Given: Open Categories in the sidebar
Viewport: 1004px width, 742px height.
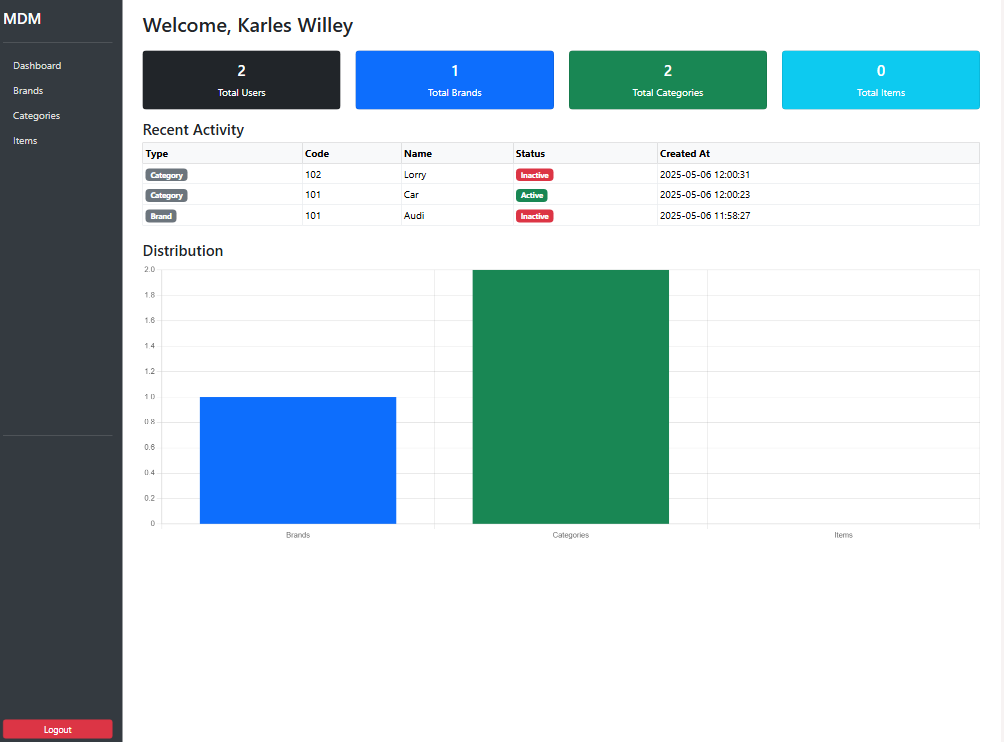Looking at the screenshot, I should click(x=36, y=115).
